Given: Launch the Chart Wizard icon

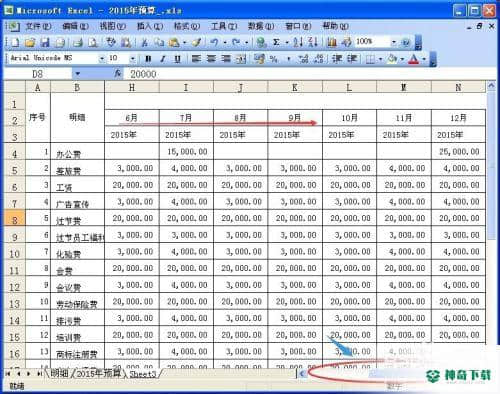Looking at the screenshot, I should (x=332, y=42).
